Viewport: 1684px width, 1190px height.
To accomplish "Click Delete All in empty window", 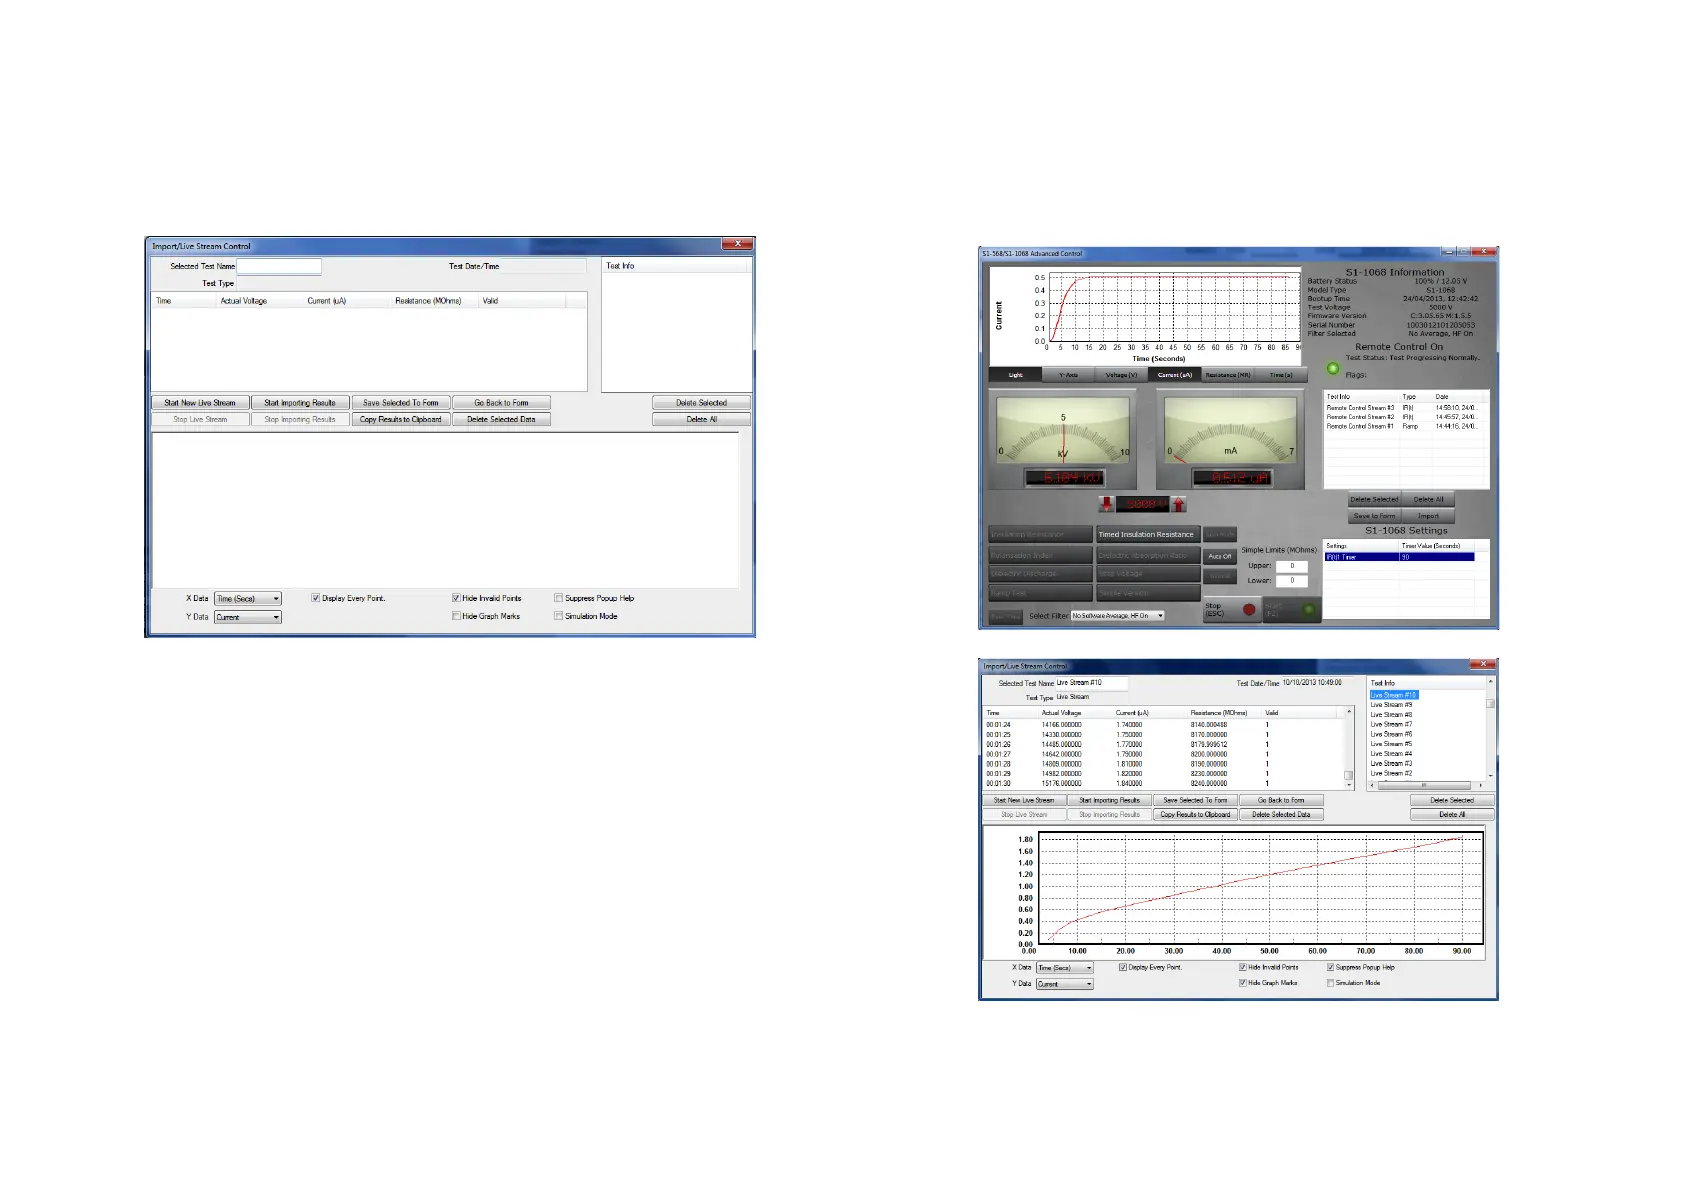I will pyautogui.click(x=702, y=420).
